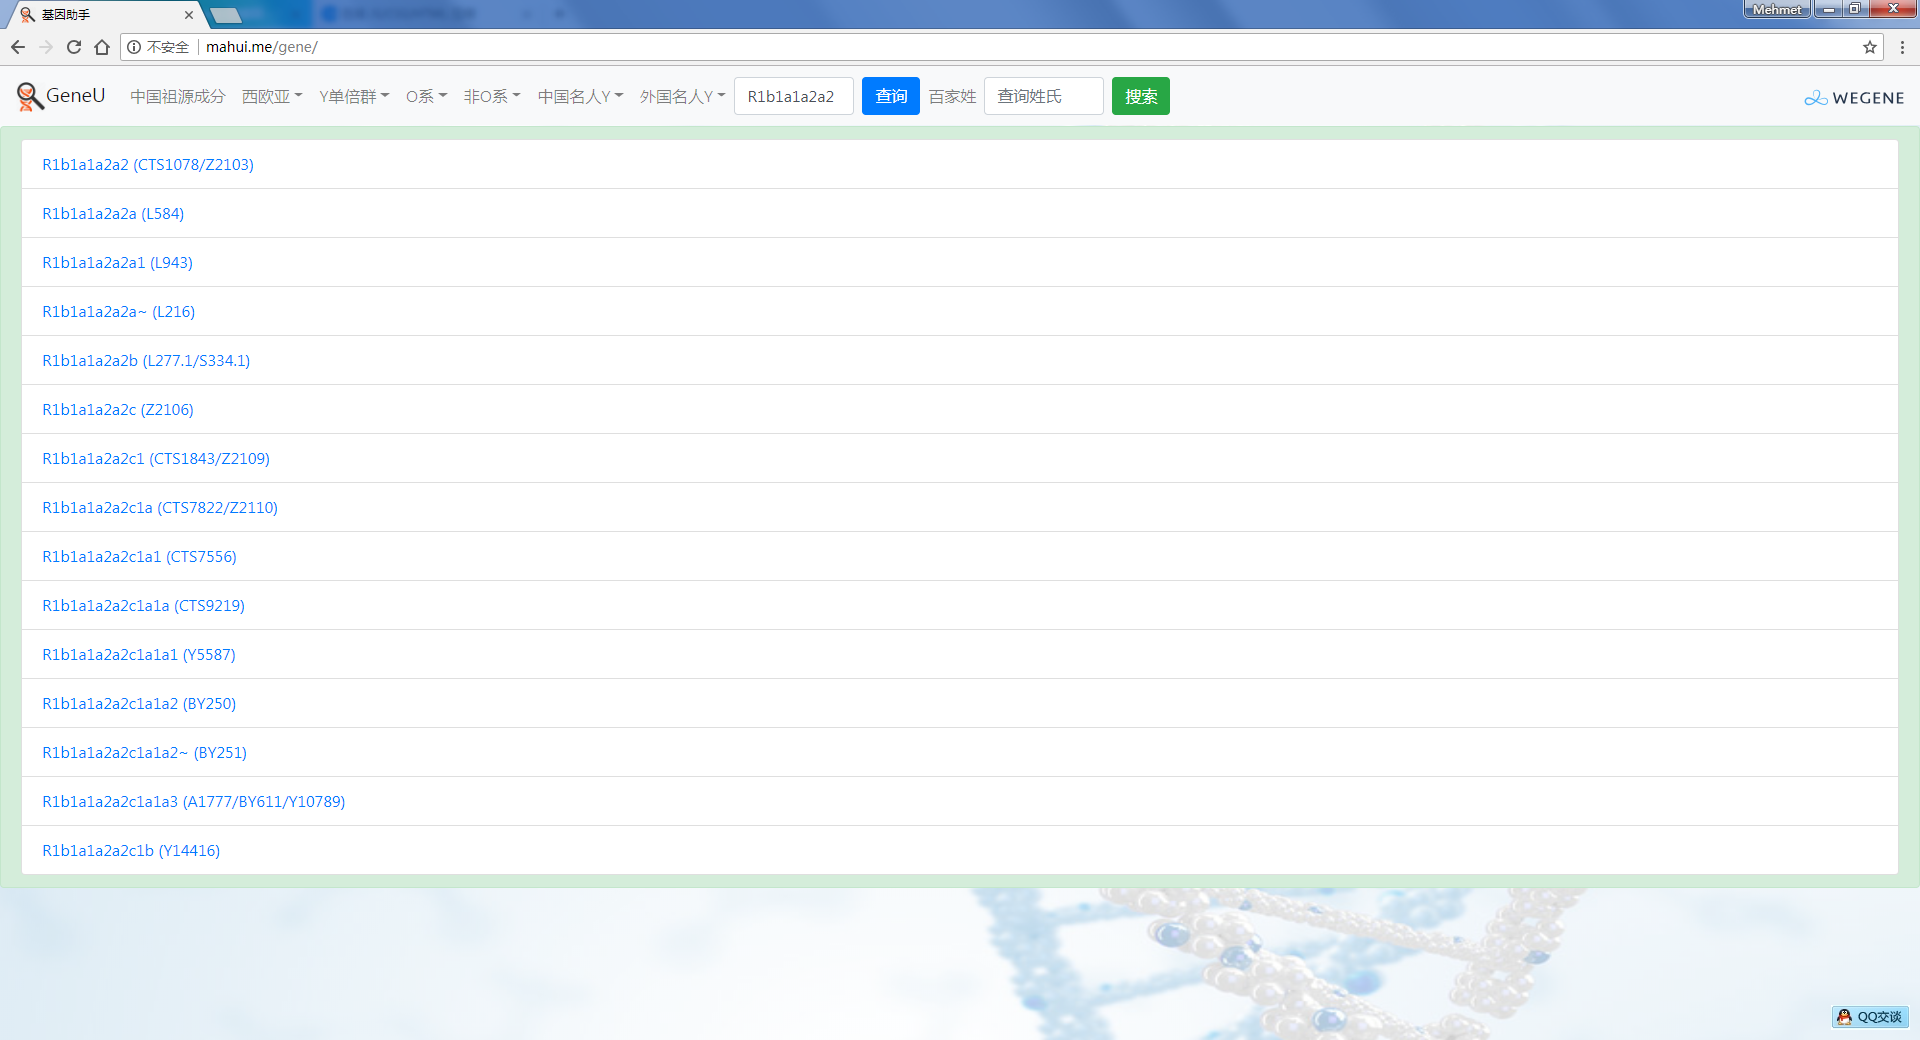Open the R1b1a1a2a2c1a1a2 (BY250) link
The width and height of the screenshot is (1920, 1040).
[139, 703]
